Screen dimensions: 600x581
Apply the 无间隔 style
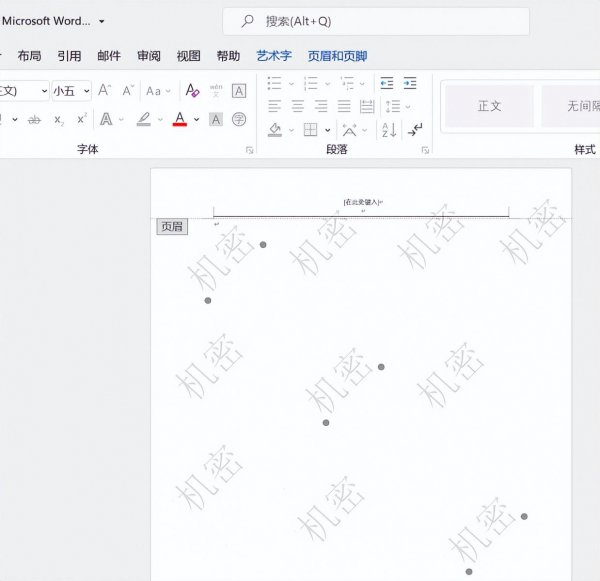(x=571, y=106)
